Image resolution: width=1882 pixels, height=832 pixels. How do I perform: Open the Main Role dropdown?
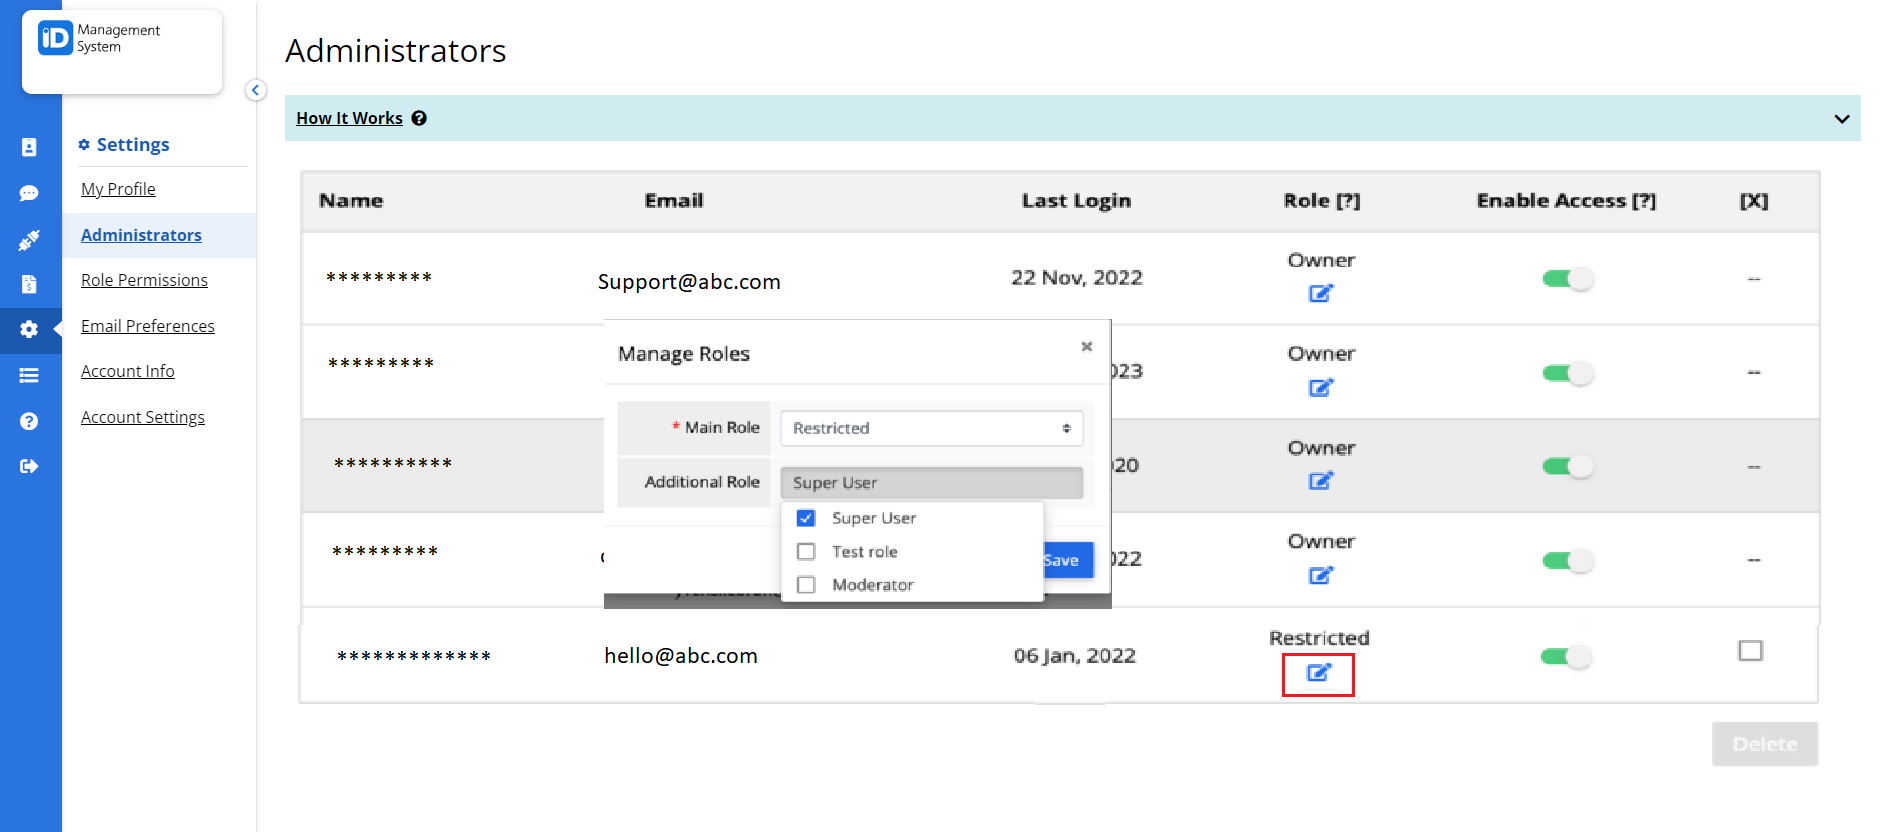[x=931, y=428]
